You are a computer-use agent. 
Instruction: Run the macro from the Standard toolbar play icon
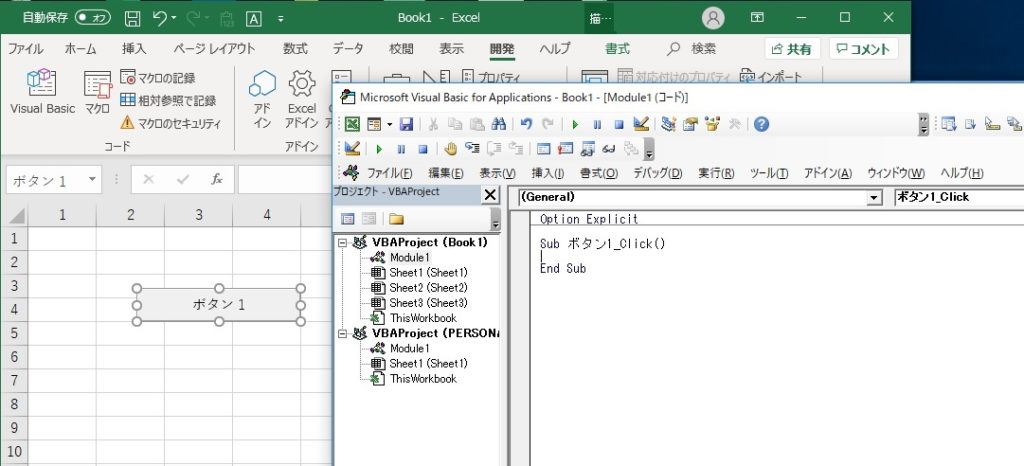[575, 125]
